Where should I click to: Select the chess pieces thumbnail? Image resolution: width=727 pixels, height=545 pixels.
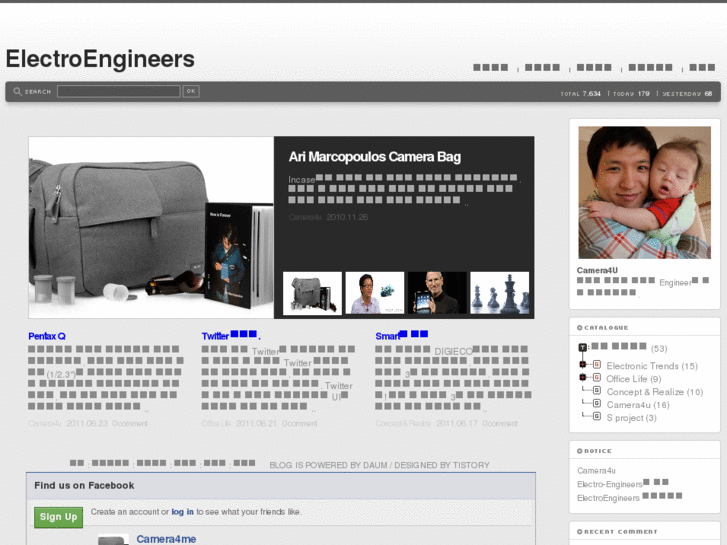[x=499, y=293]
